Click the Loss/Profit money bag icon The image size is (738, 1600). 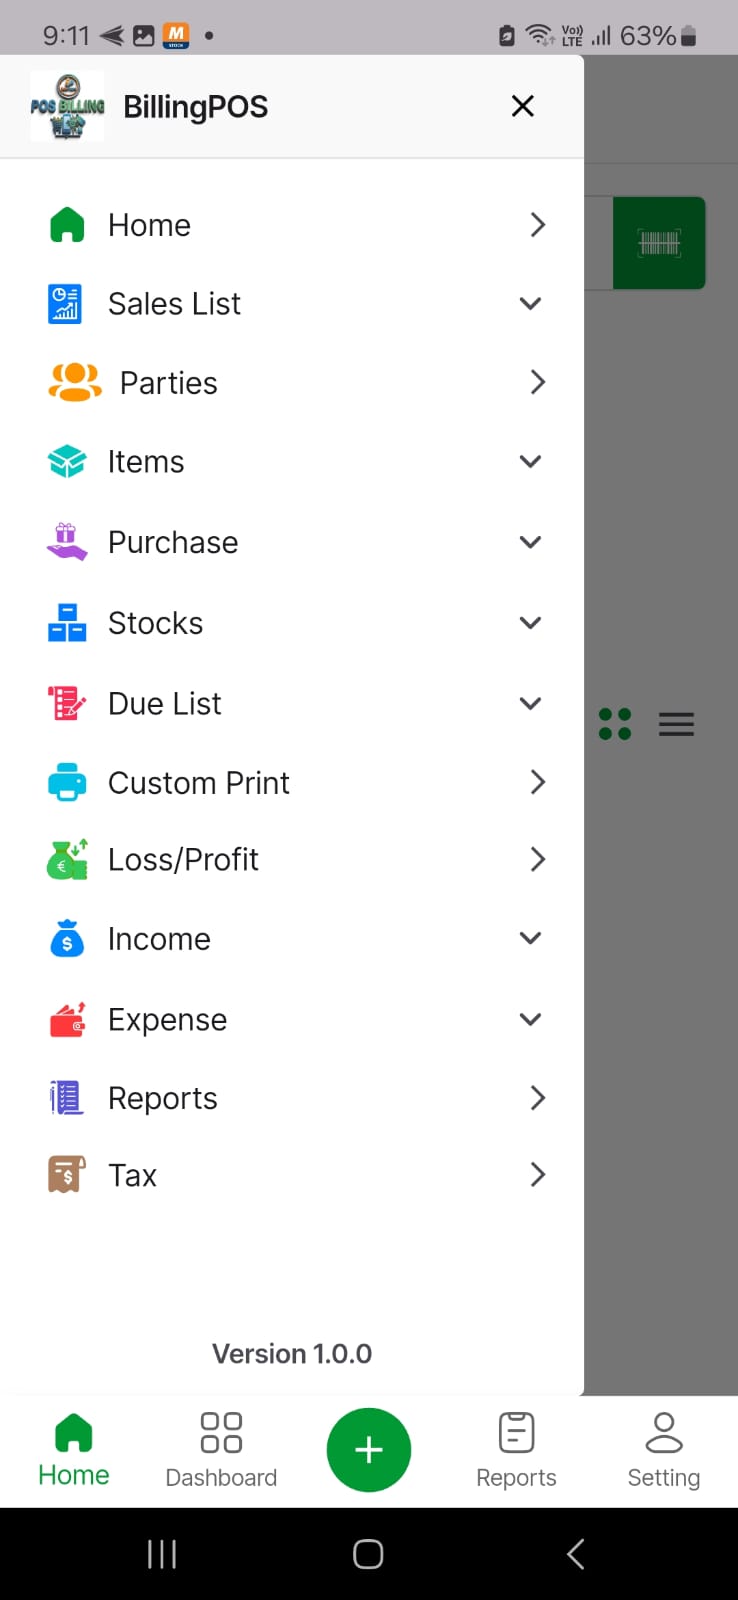[67, 859]
